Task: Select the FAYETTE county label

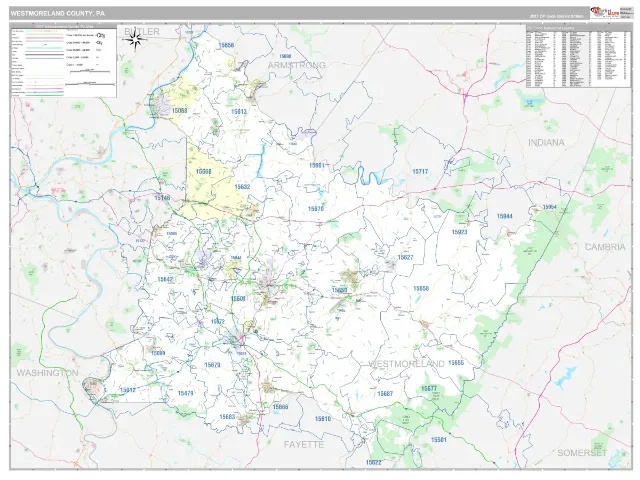Action: tap(304, 444)
